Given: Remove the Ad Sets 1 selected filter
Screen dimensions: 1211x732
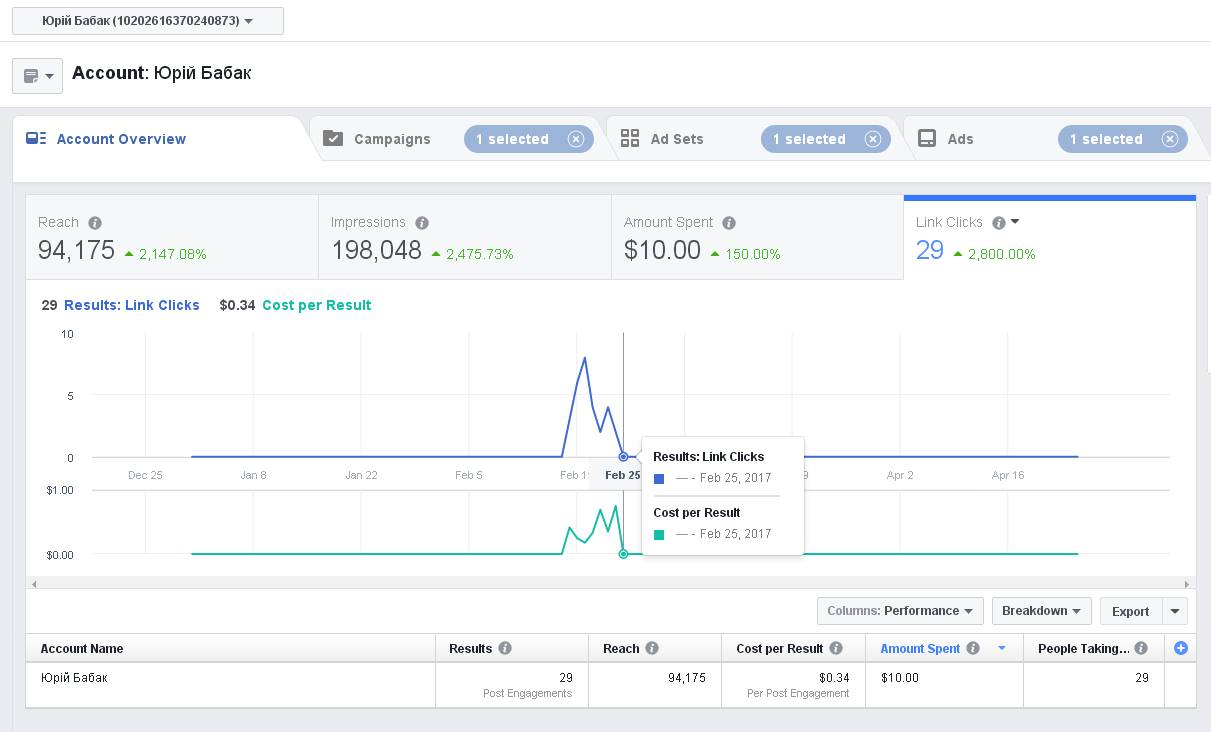Looking at the screenshot, I should pyautogui.click(x=873, y=139).
